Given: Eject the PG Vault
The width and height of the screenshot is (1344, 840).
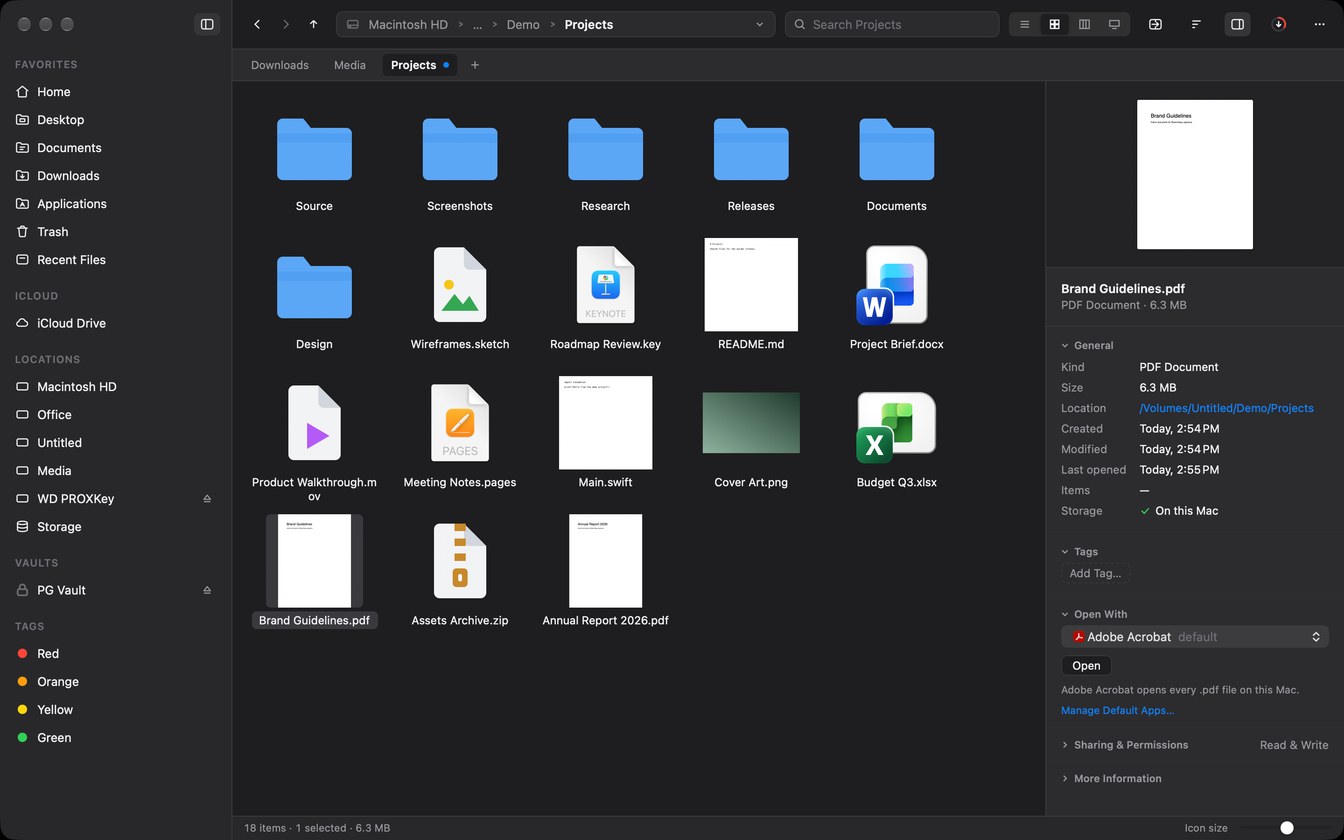Looking at the screenshot, I should point(207,590).
